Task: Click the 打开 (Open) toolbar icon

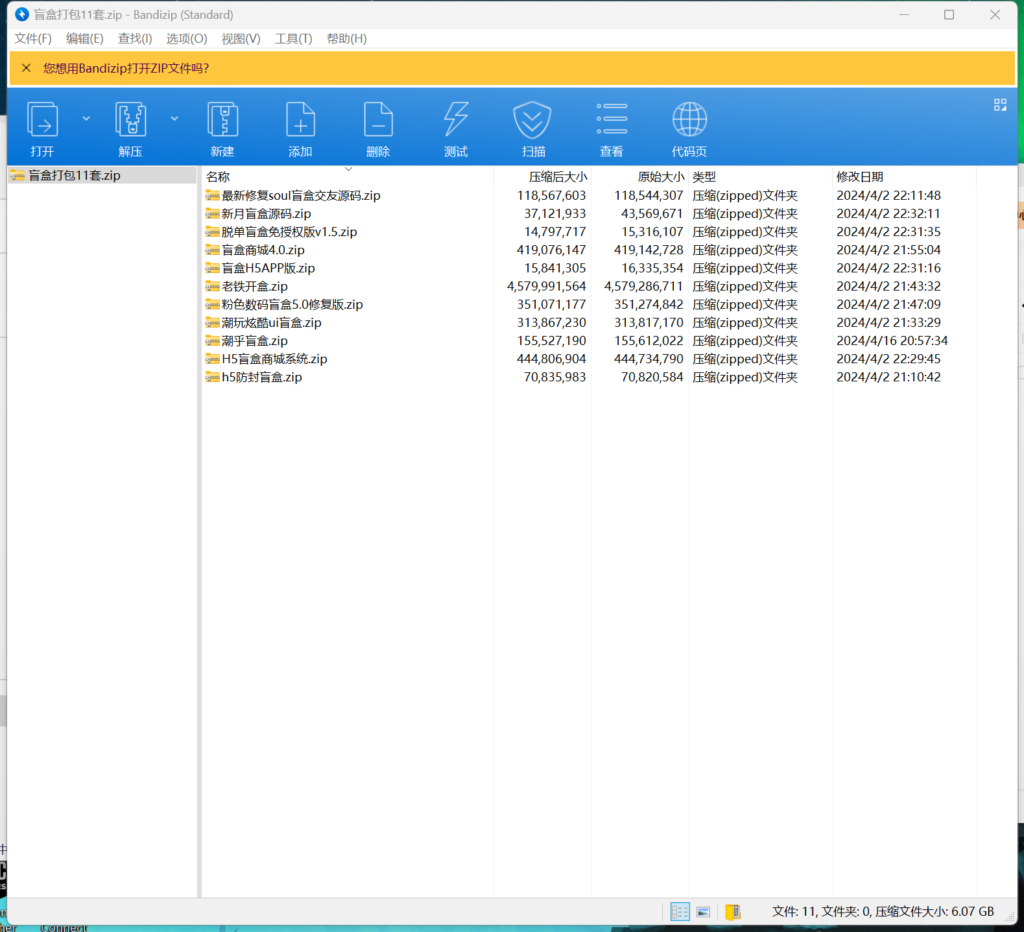Action: click(x=42, y=120)
